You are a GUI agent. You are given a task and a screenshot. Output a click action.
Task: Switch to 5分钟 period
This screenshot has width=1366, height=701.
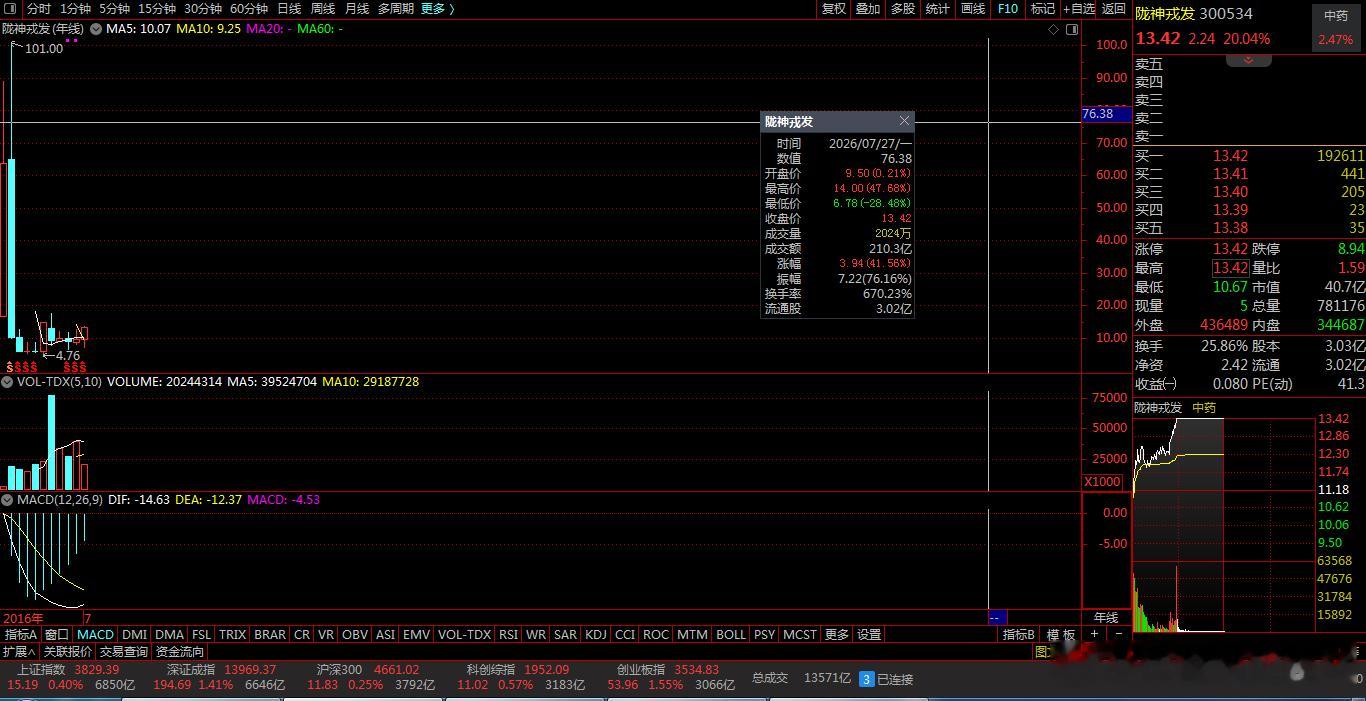pyautogui.click(x=114, y=9)
